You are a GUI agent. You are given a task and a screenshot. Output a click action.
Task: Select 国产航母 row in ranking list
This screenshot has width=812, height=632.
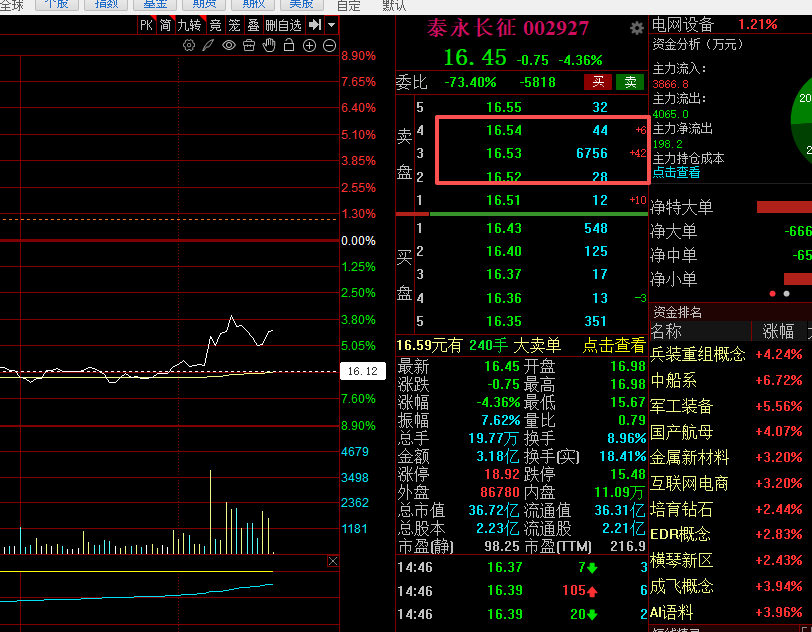(x=682, y=432)
